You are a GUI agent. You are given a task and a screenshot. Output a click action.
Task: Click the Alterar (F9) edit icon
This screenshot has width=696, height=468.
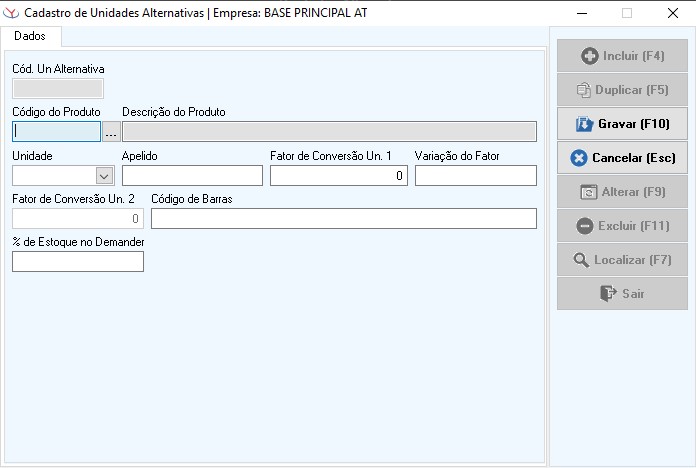pyautogui.click(x=590, y=192)
